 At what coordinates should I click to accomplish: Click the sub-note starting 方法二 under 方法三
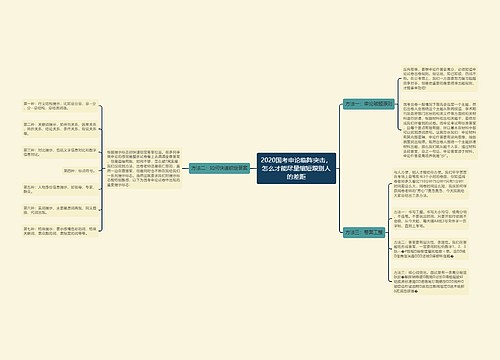(x=430, y=249)
